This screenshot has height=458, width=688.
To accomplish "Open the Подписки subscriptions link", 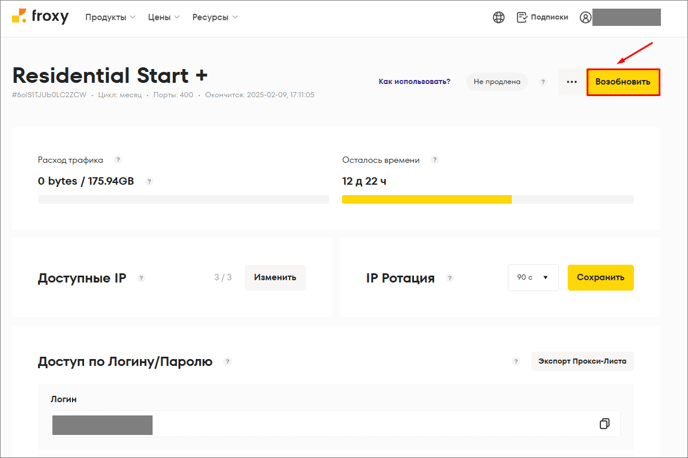I will coord(542,17).
